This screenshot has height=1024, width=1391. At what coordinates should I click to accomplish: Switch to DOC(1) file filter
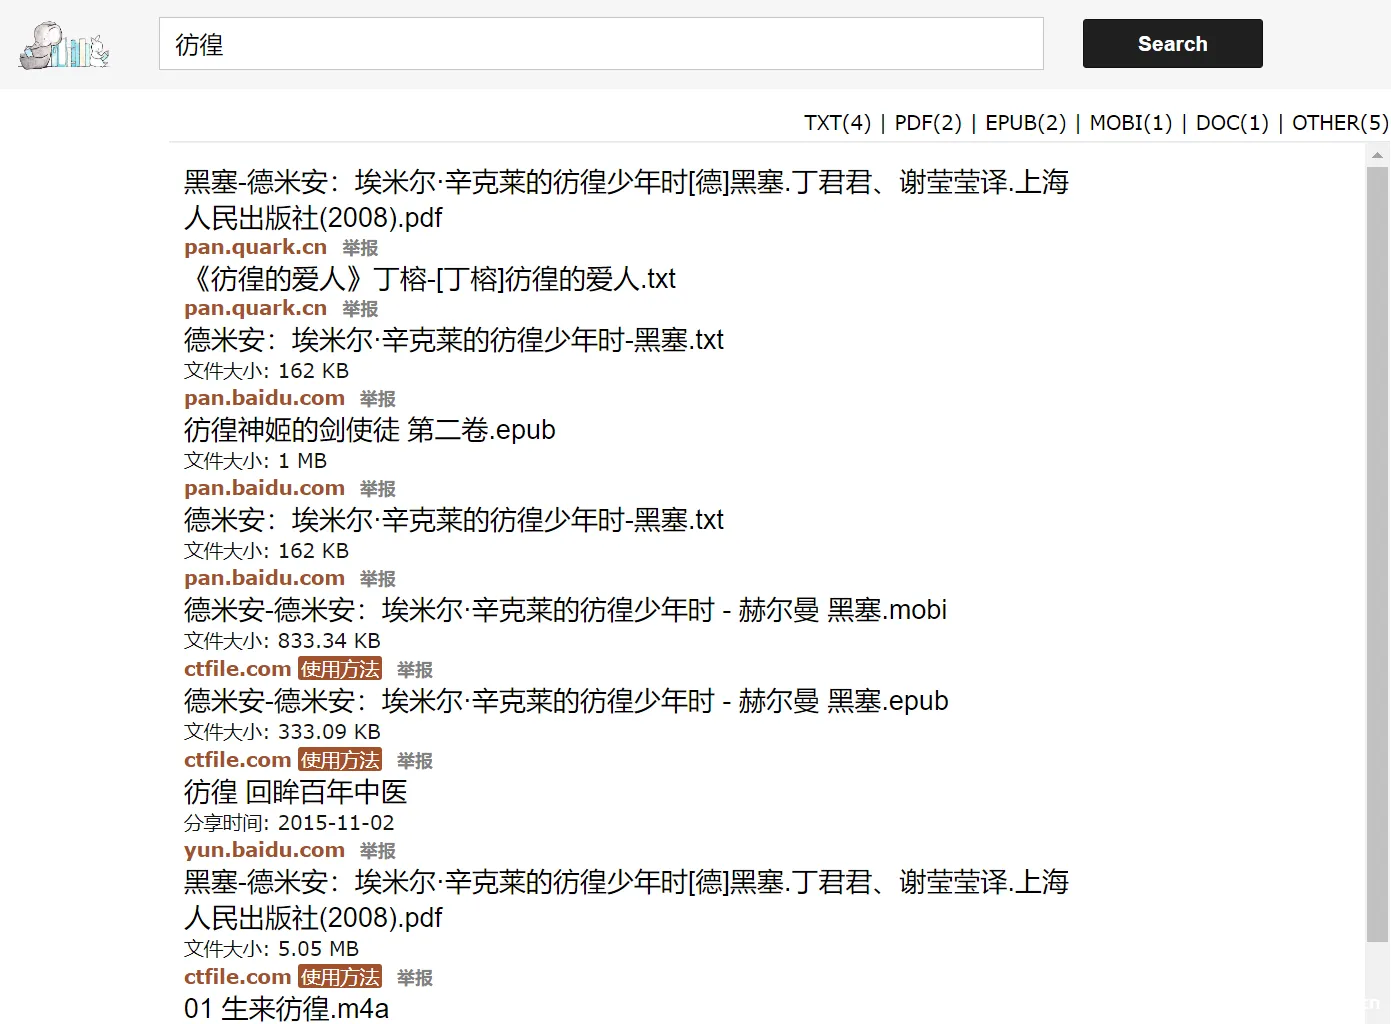pos(1231,123)
